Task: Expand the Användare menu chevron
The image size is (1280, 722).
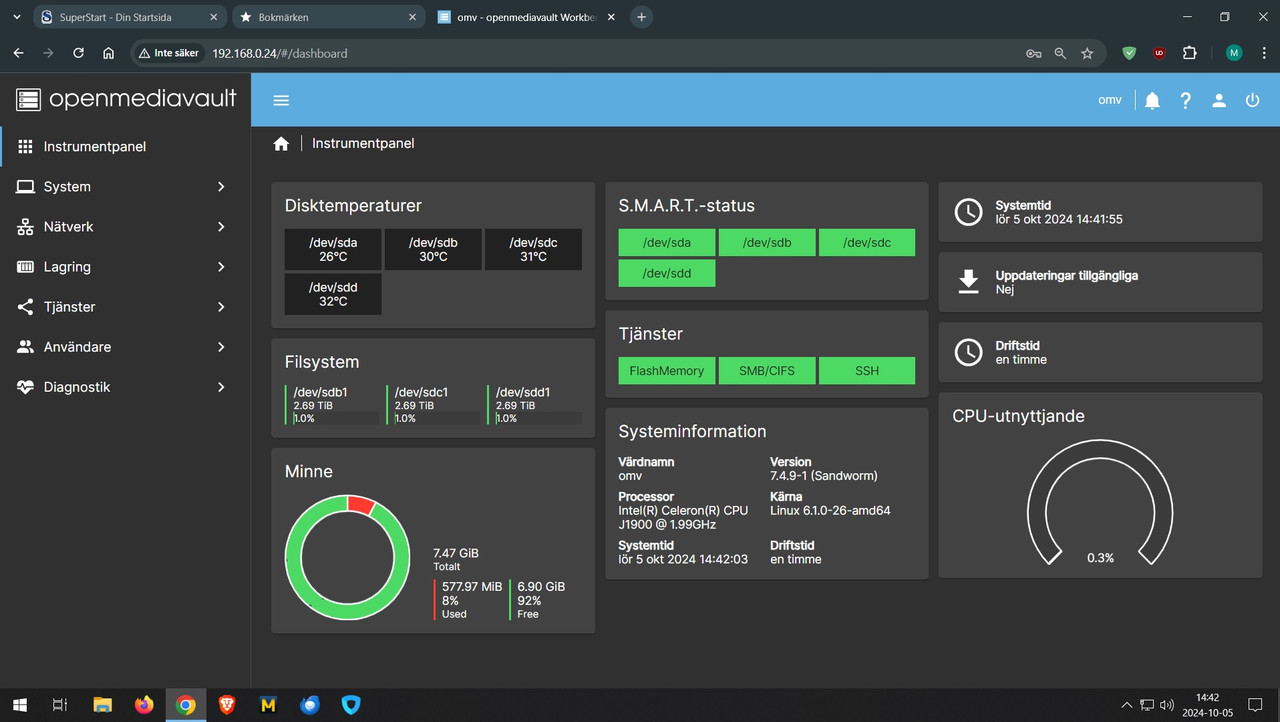Action: 221,346
